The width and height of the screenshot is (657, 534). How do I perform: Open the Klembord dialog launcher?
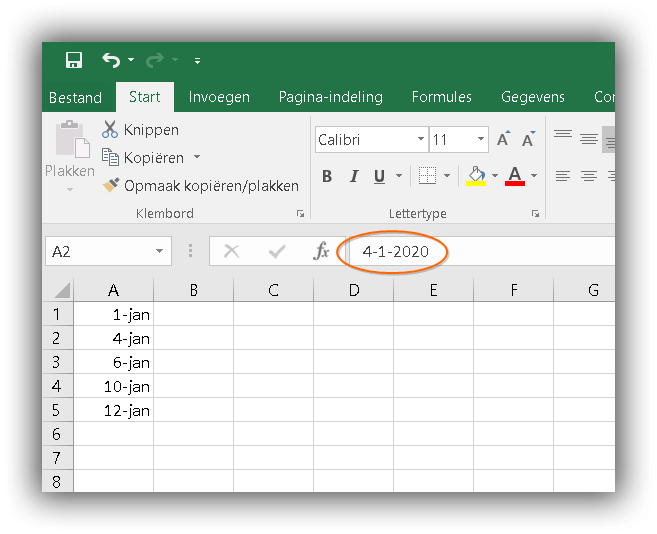[x=300, y=214]
